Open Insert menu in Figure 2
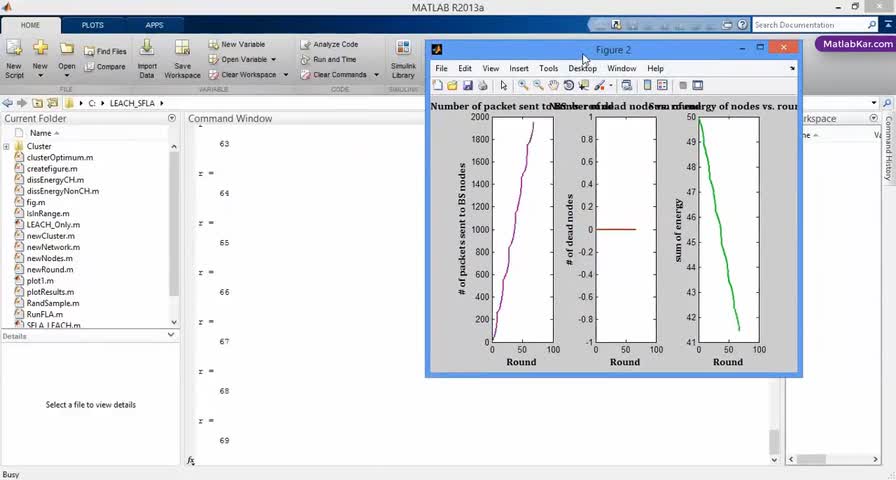This screenshot has height=480, width=896. pyautogui.click(x=519, y=69)
